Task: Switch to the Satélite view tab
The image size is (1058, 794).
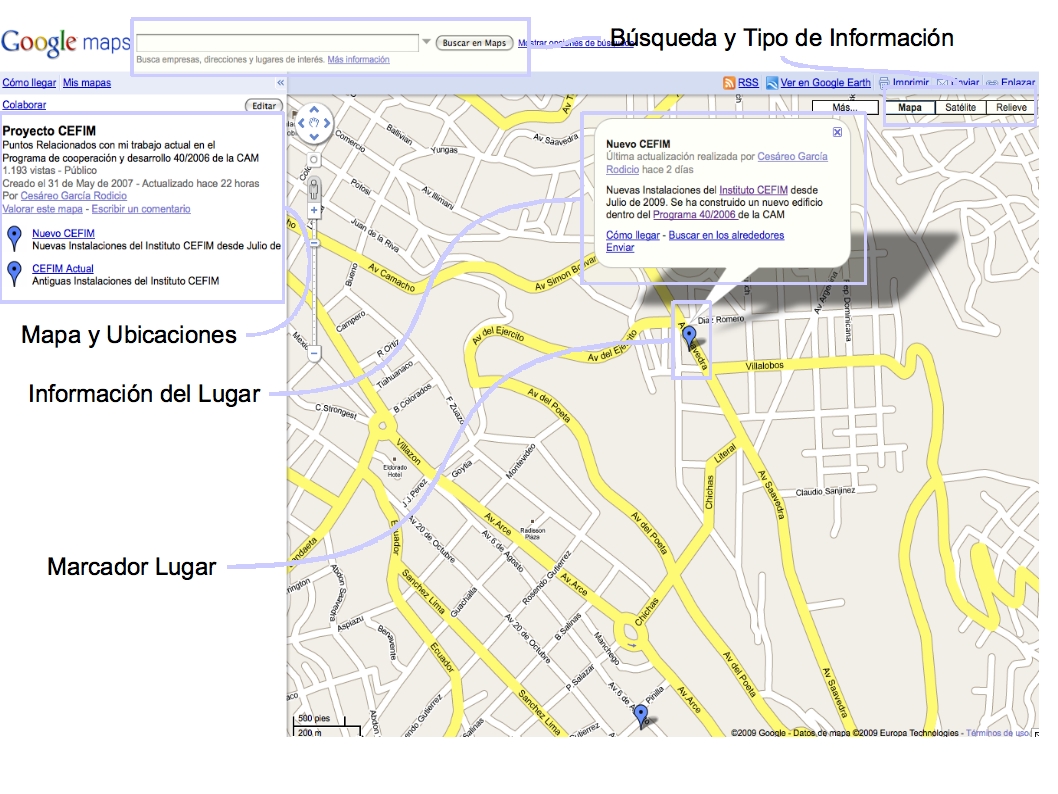Action: tap(960, 107)
